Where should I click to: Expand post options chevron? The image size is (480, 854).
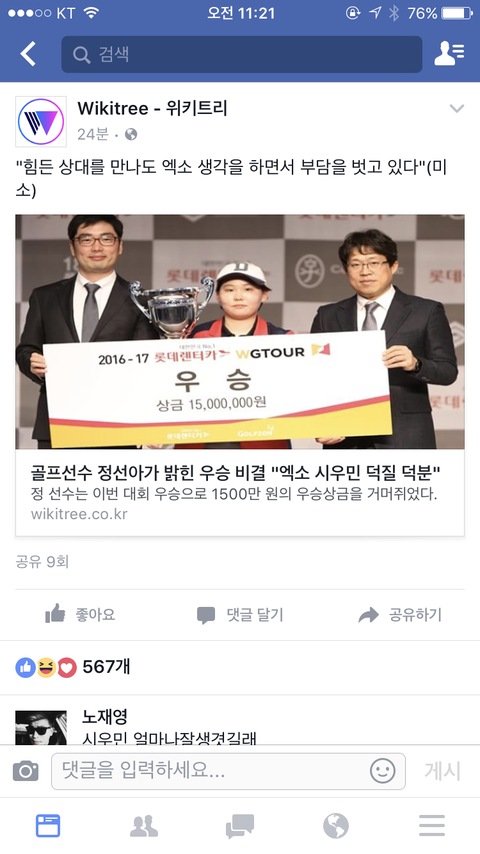457,108
